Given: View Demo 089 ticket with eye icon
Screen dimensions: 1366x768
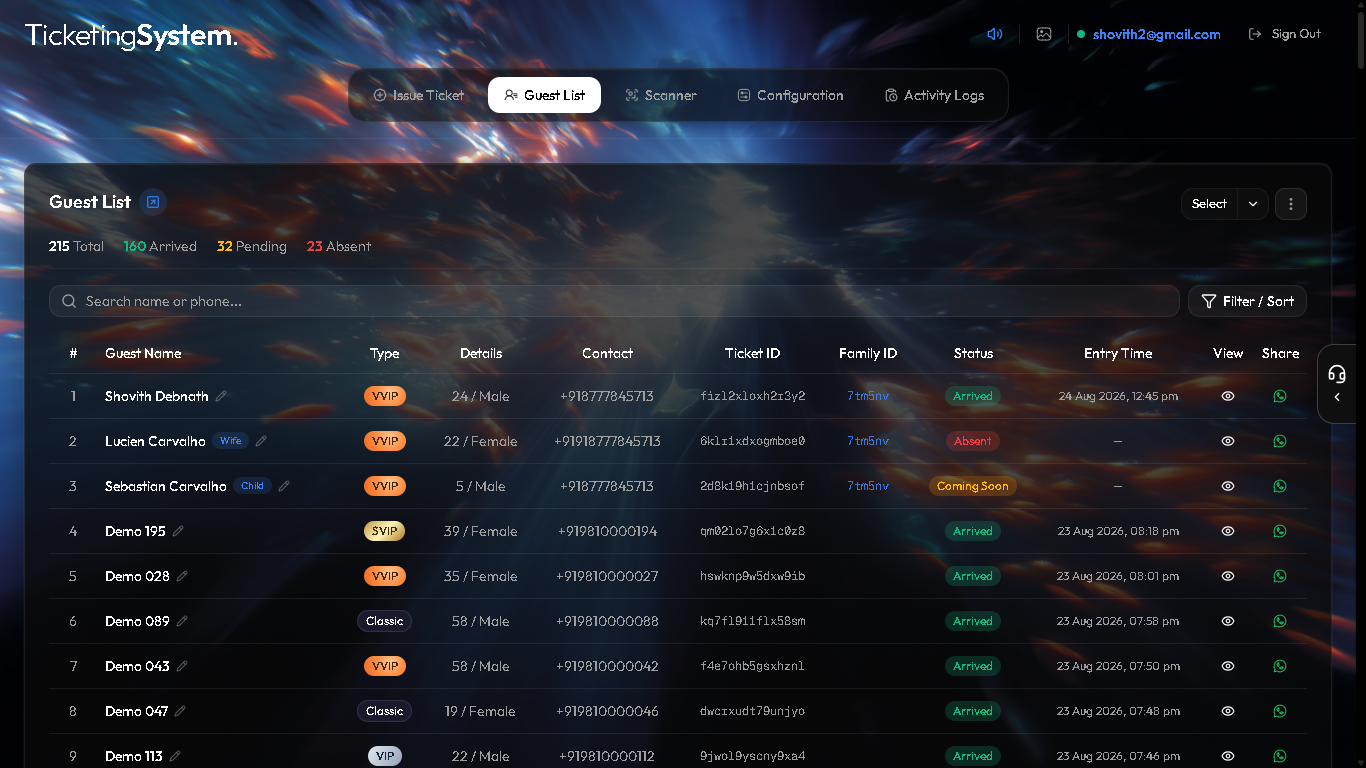Looking at the screenshot, I should pos(1228,621).
